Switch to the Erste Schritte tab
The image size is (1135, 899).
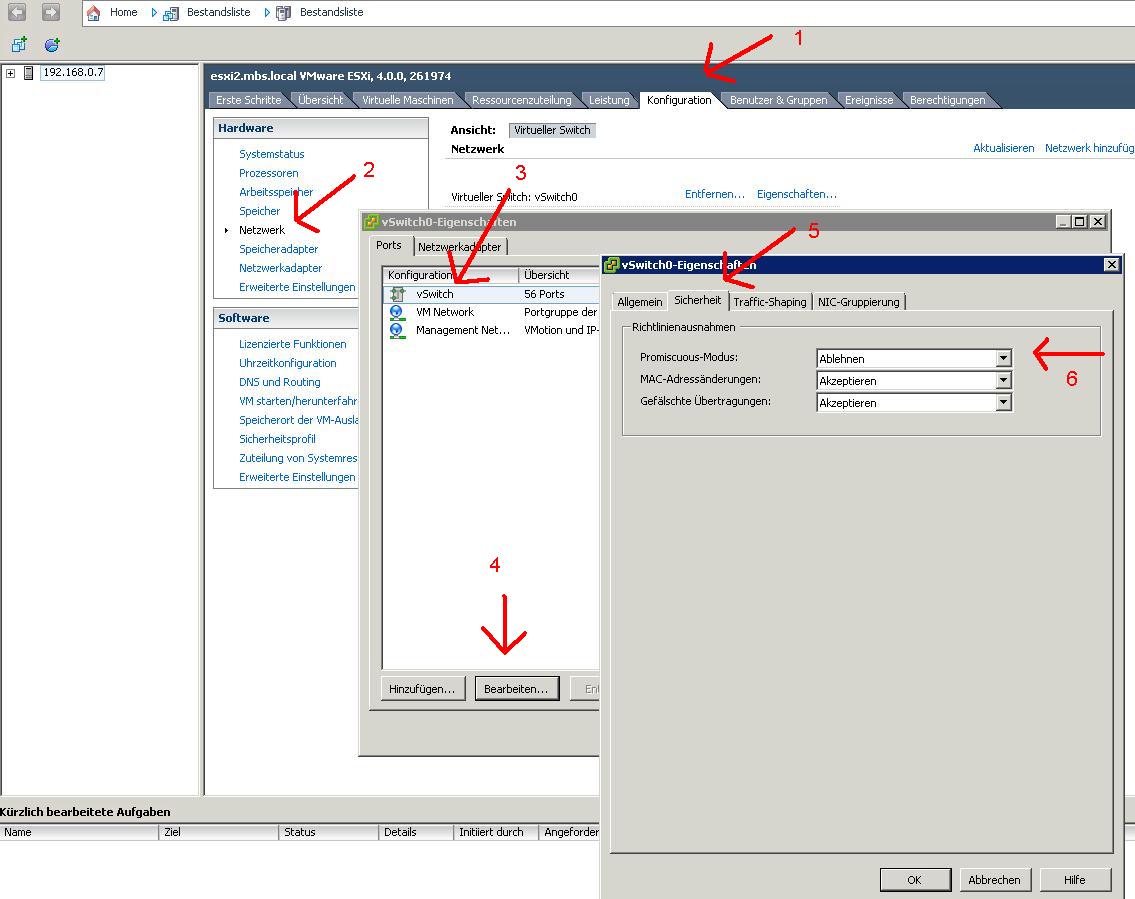pos(248,100)
